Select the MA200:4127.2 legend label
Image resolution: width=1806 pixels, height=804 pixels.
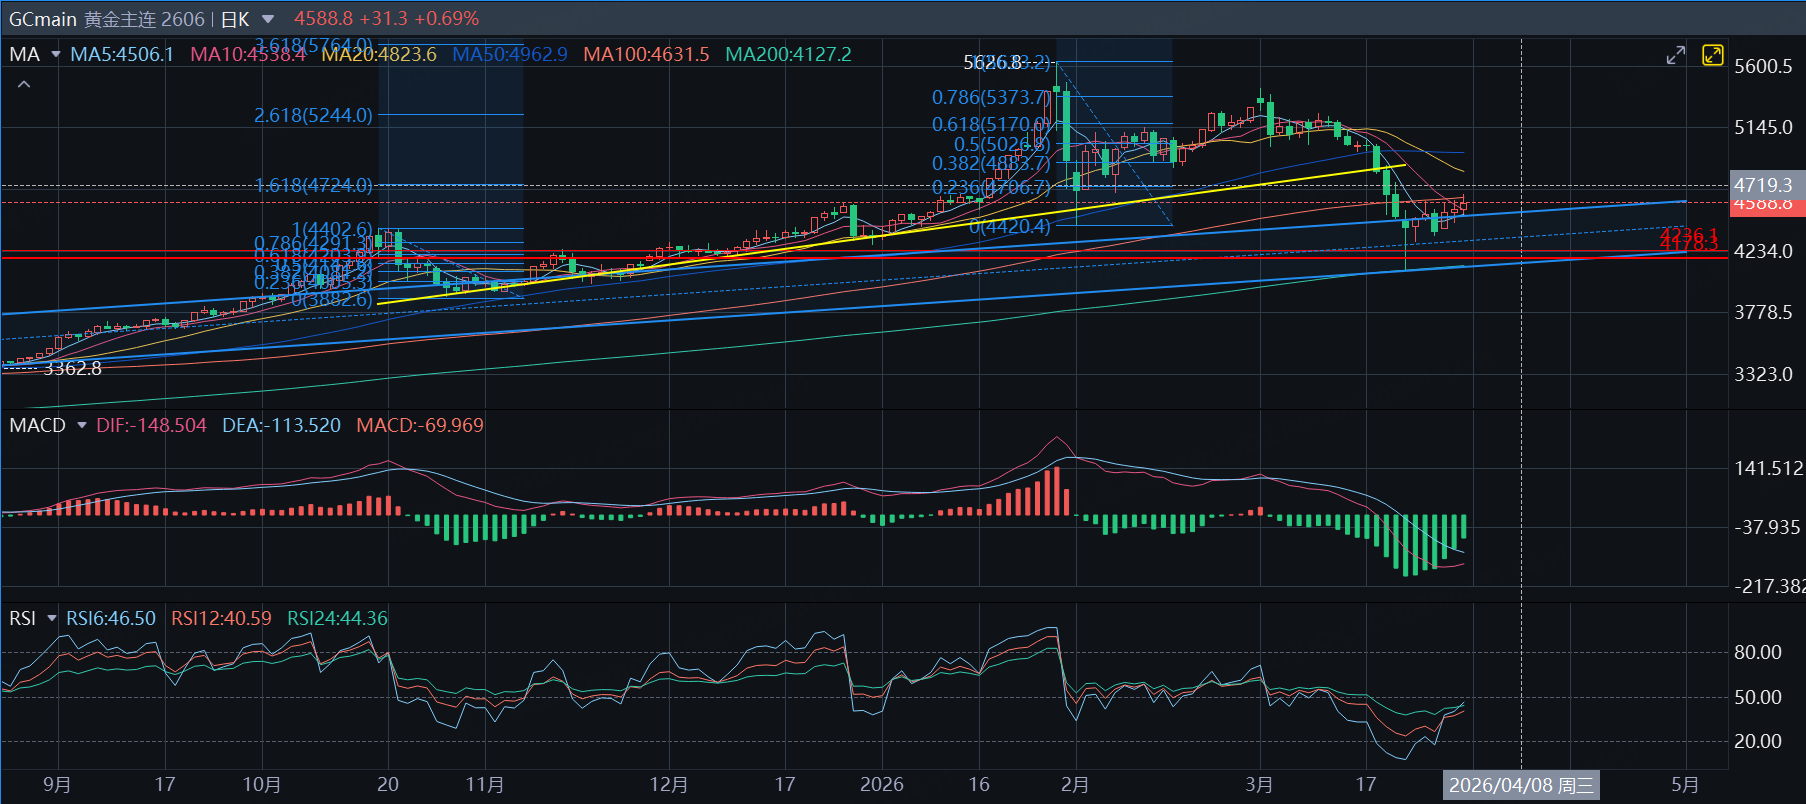pos(788,54)
